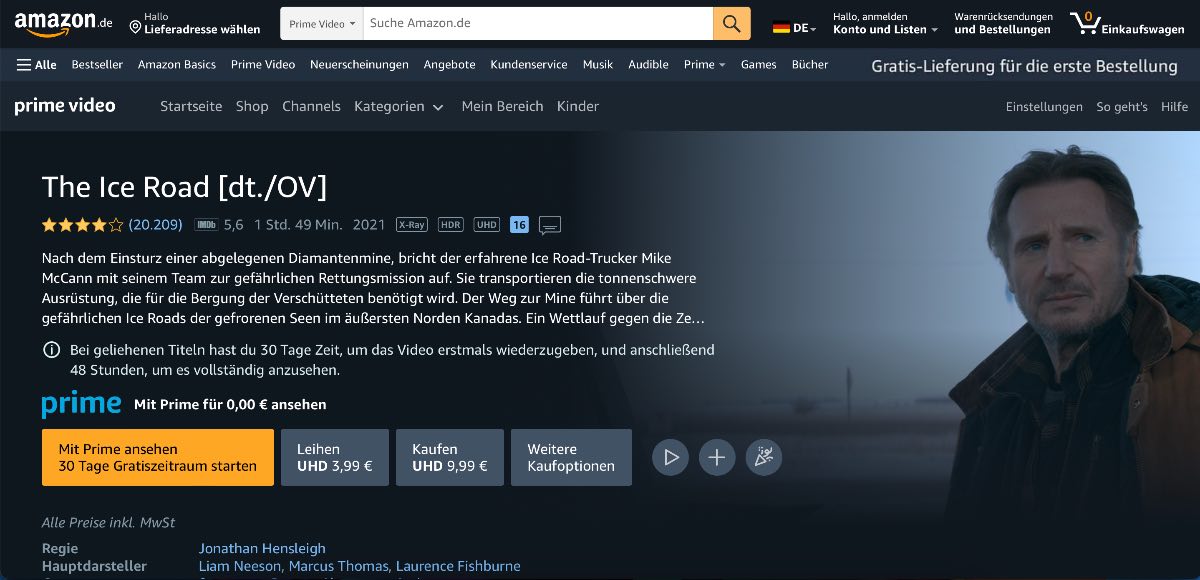The image size is (1200, 580).
Task: Click Gratis-Lieferung für die erste Bestellung banner
Action: 1024,66
